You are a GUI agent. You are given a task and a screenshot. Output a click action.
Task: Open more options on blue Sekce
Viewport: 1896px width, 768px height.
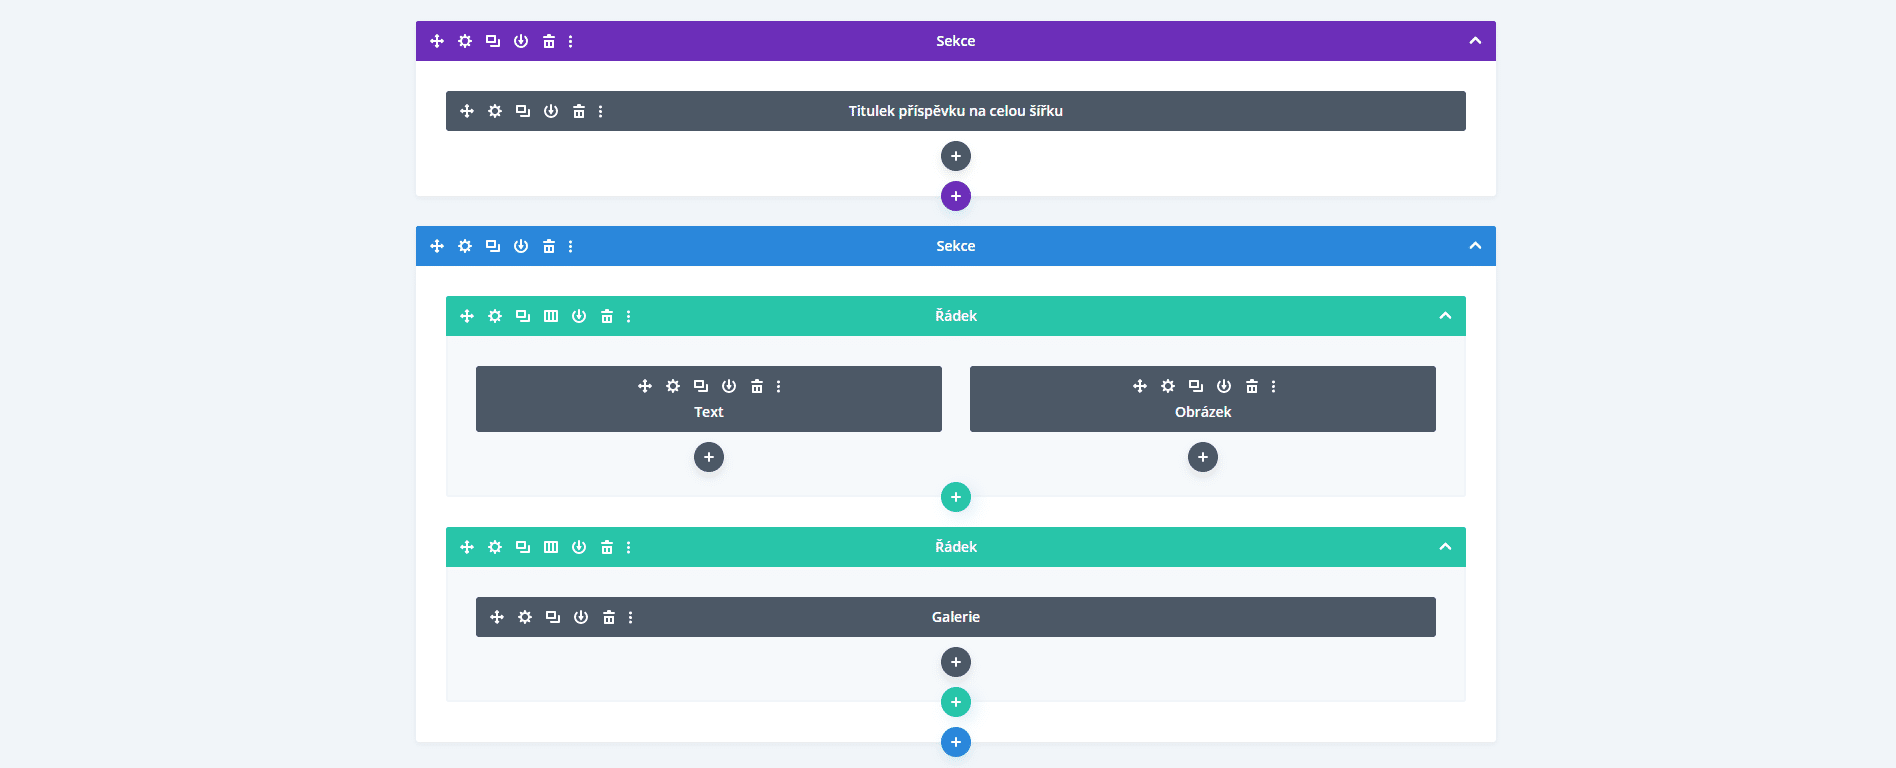tap(571, 246)
